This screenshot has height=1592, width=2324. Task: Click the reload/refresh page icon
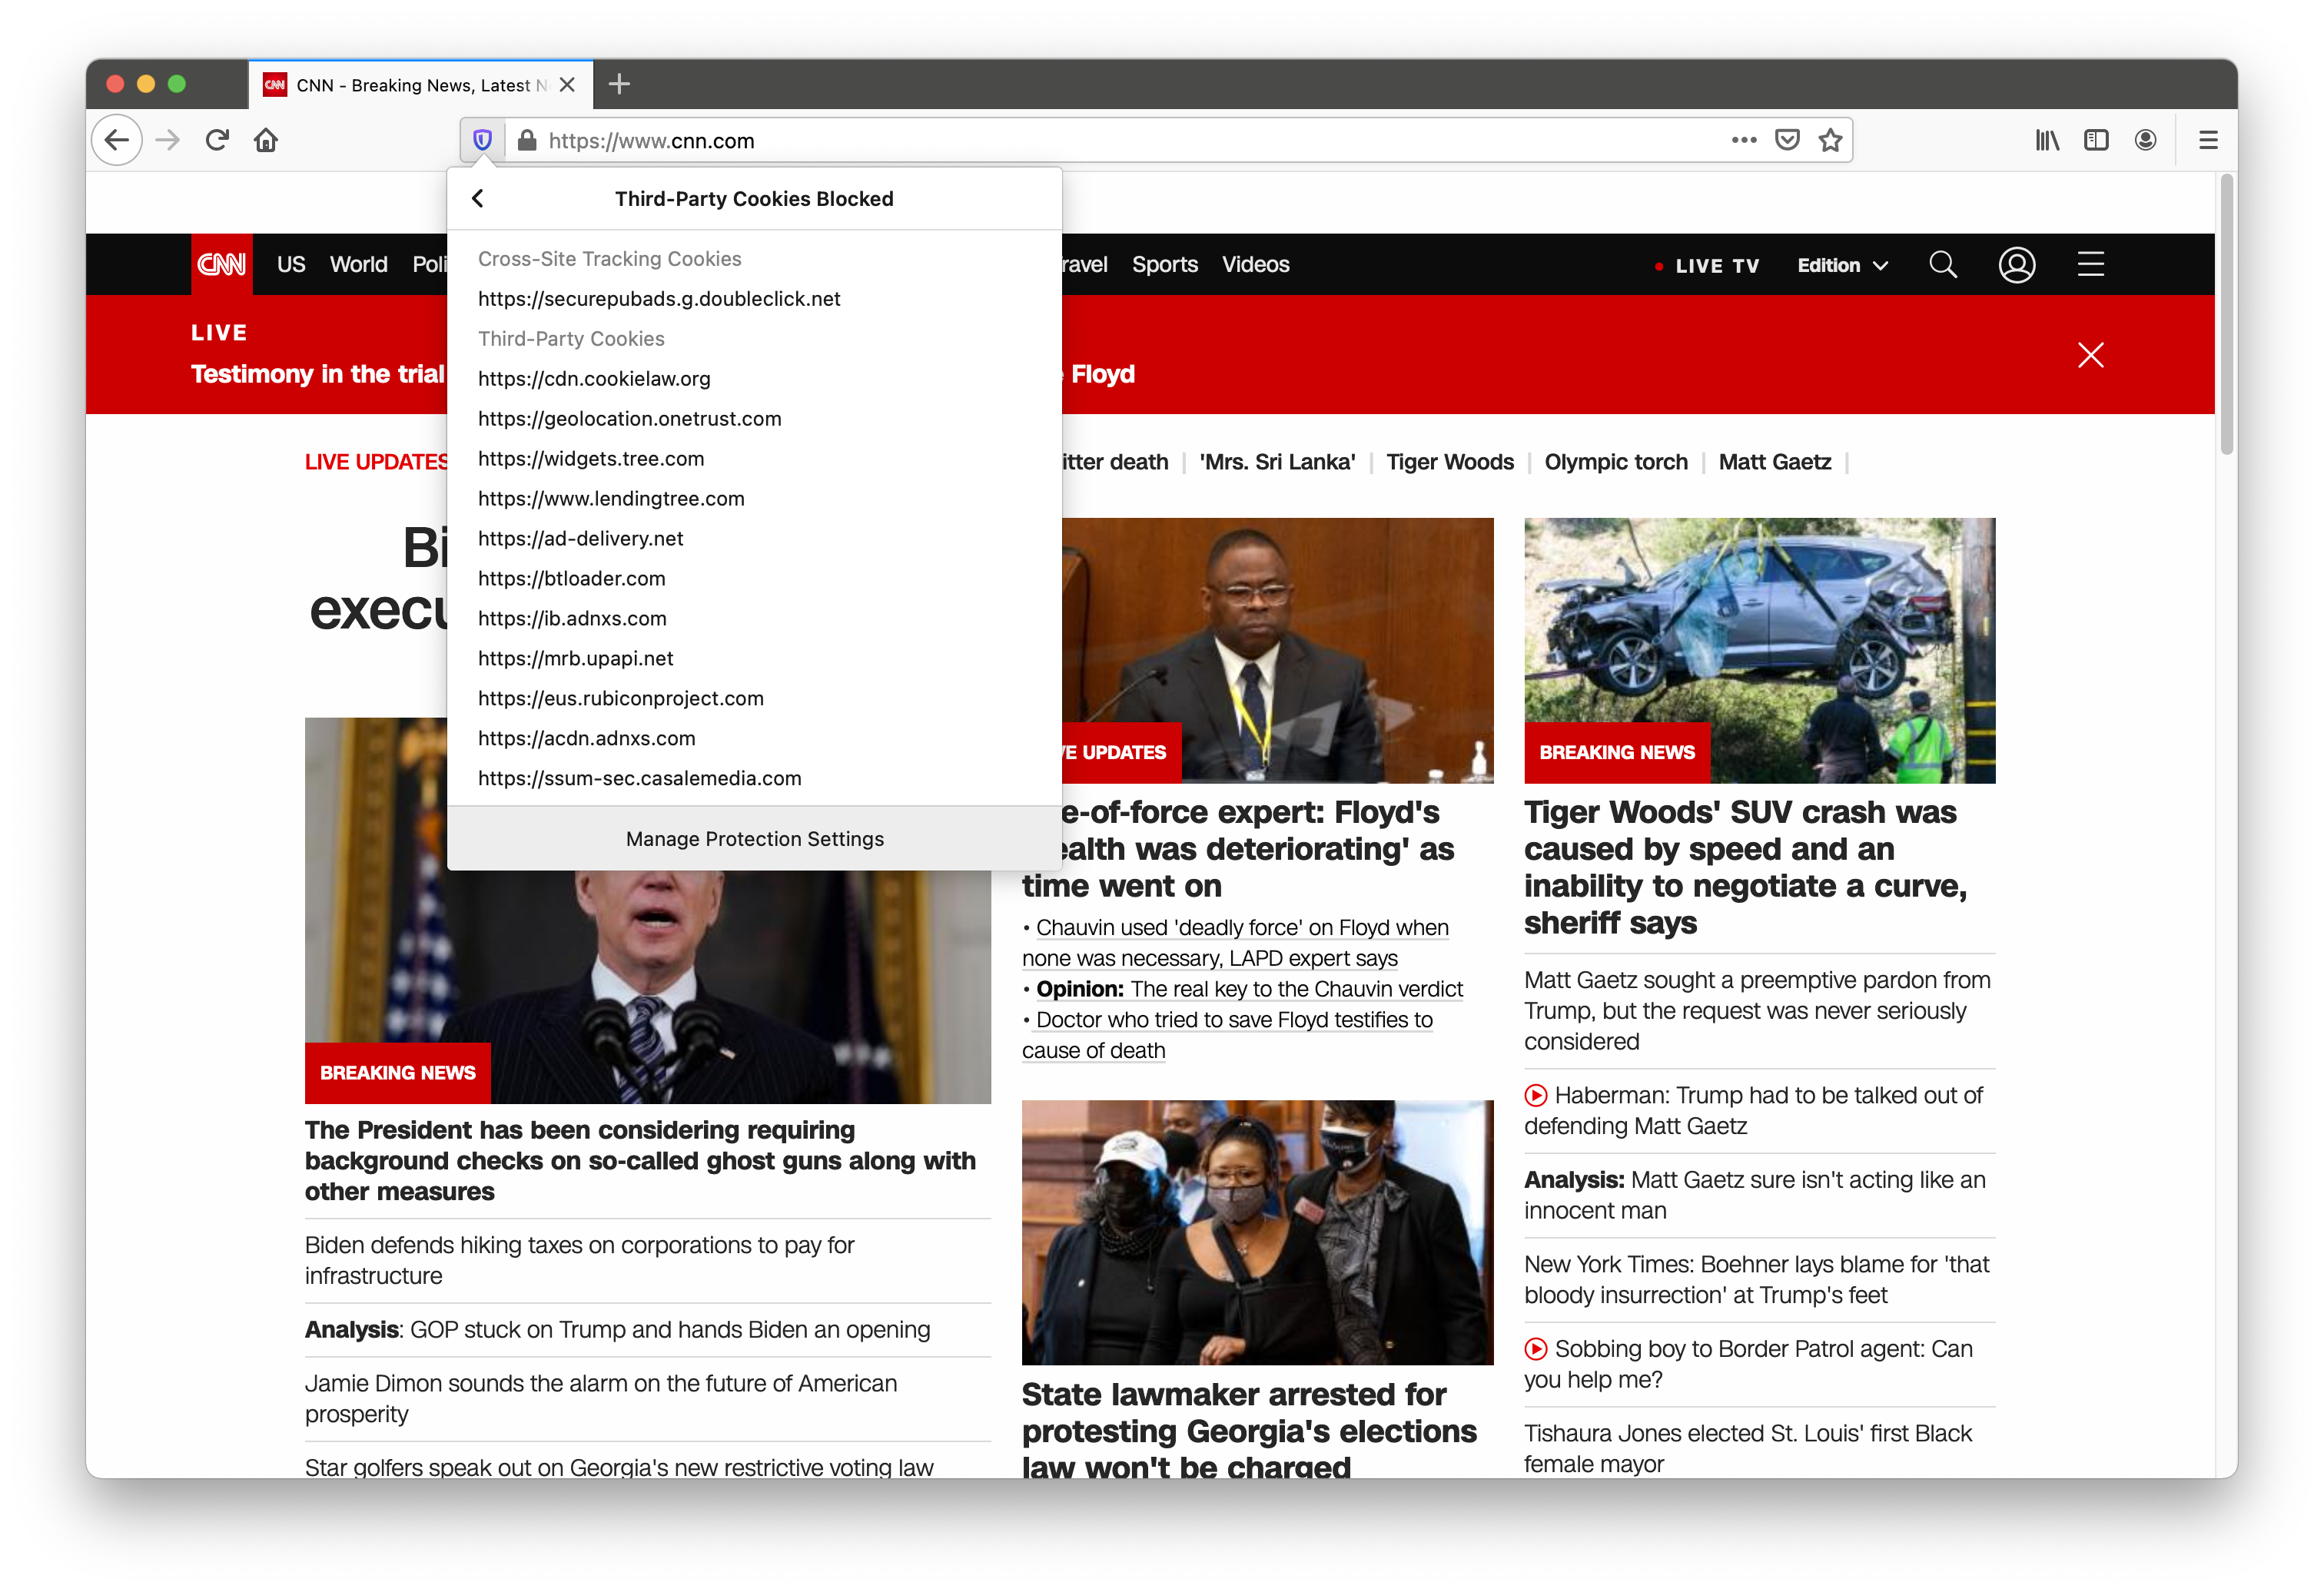click(x=214, y=139)
